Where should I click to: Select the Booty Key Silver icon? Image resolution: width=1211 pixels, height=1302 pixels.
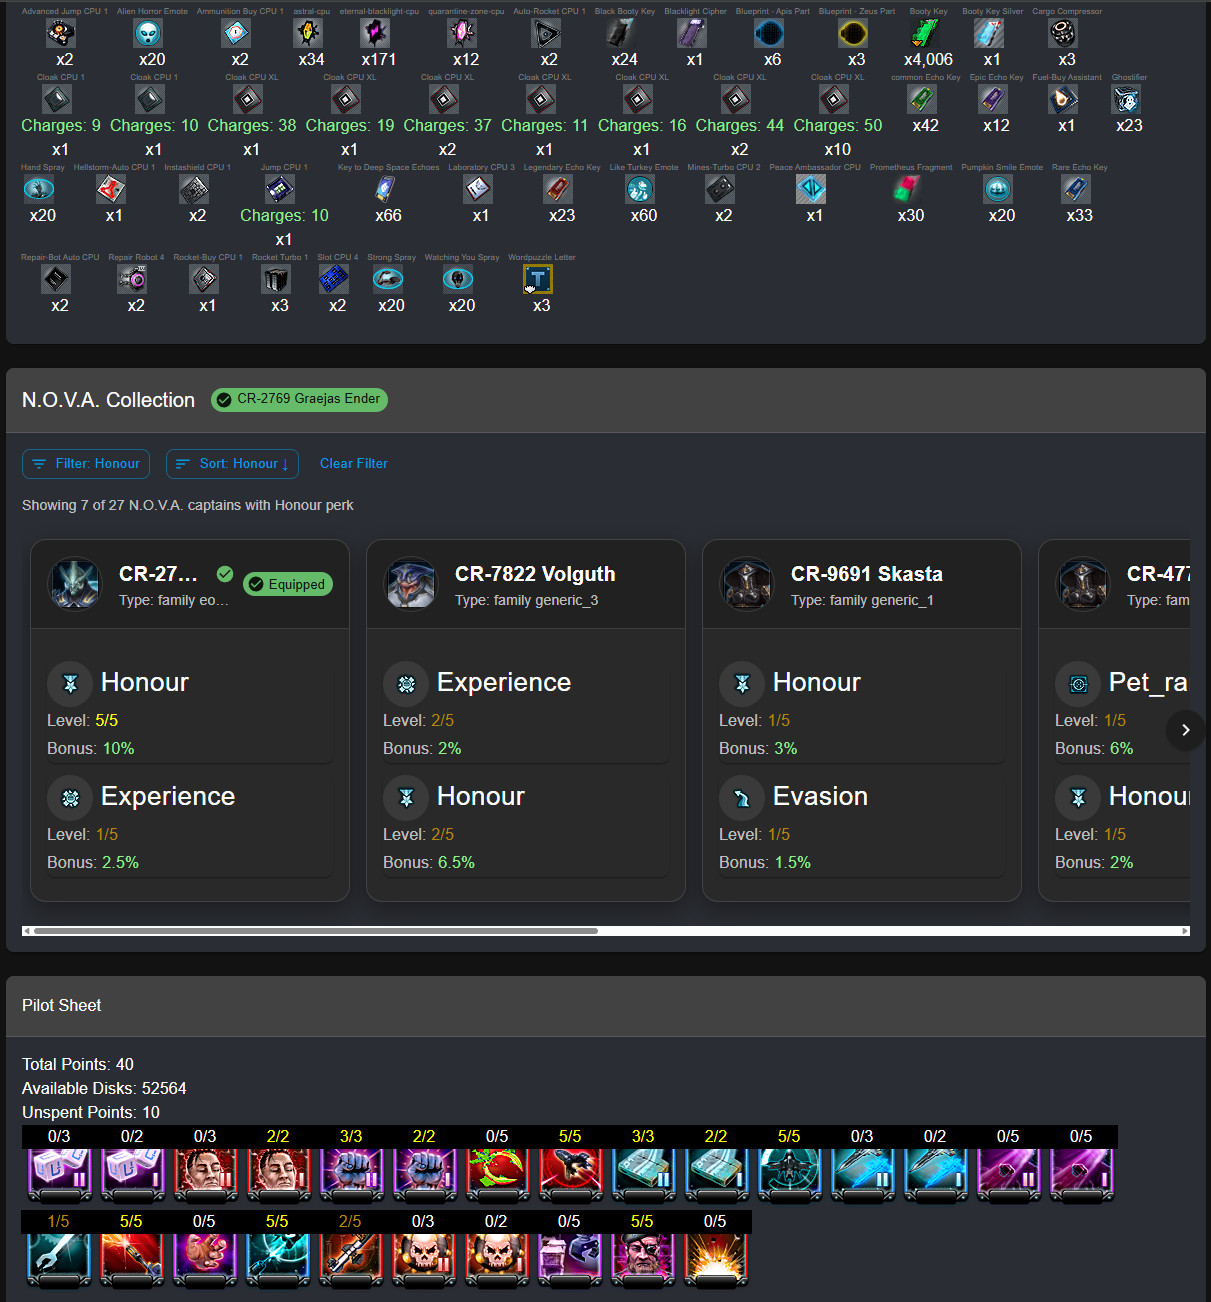pos(989,34)
